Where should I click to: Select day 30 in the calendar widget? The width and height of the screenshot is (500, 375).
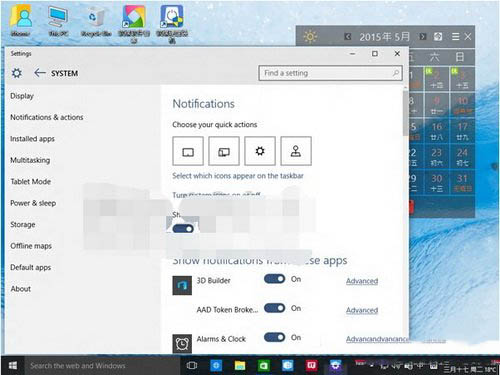(x=437, y=183)
